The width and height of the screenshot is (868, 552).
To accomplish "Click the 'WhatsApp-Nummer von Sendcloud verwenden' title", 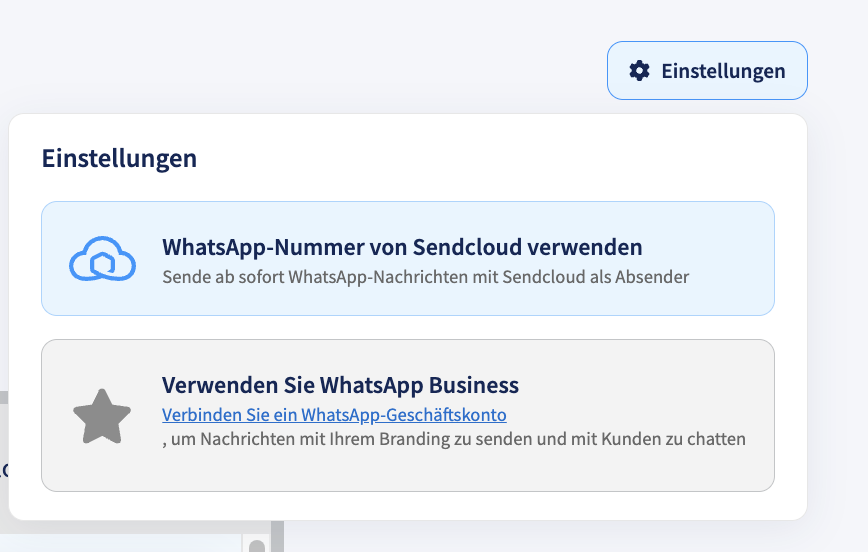I will click(x=402, y=247).
